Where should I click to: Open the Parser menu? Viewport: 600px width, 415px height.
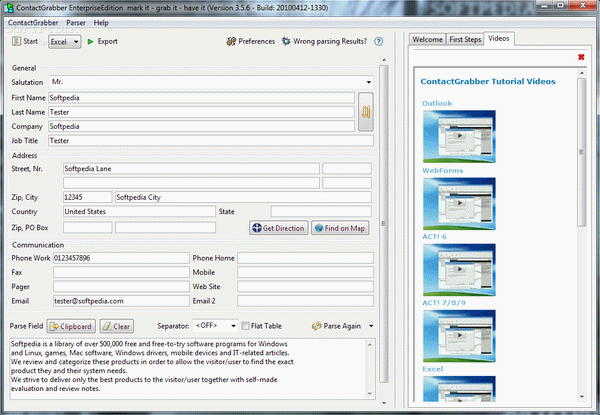(x=76, y=23)
